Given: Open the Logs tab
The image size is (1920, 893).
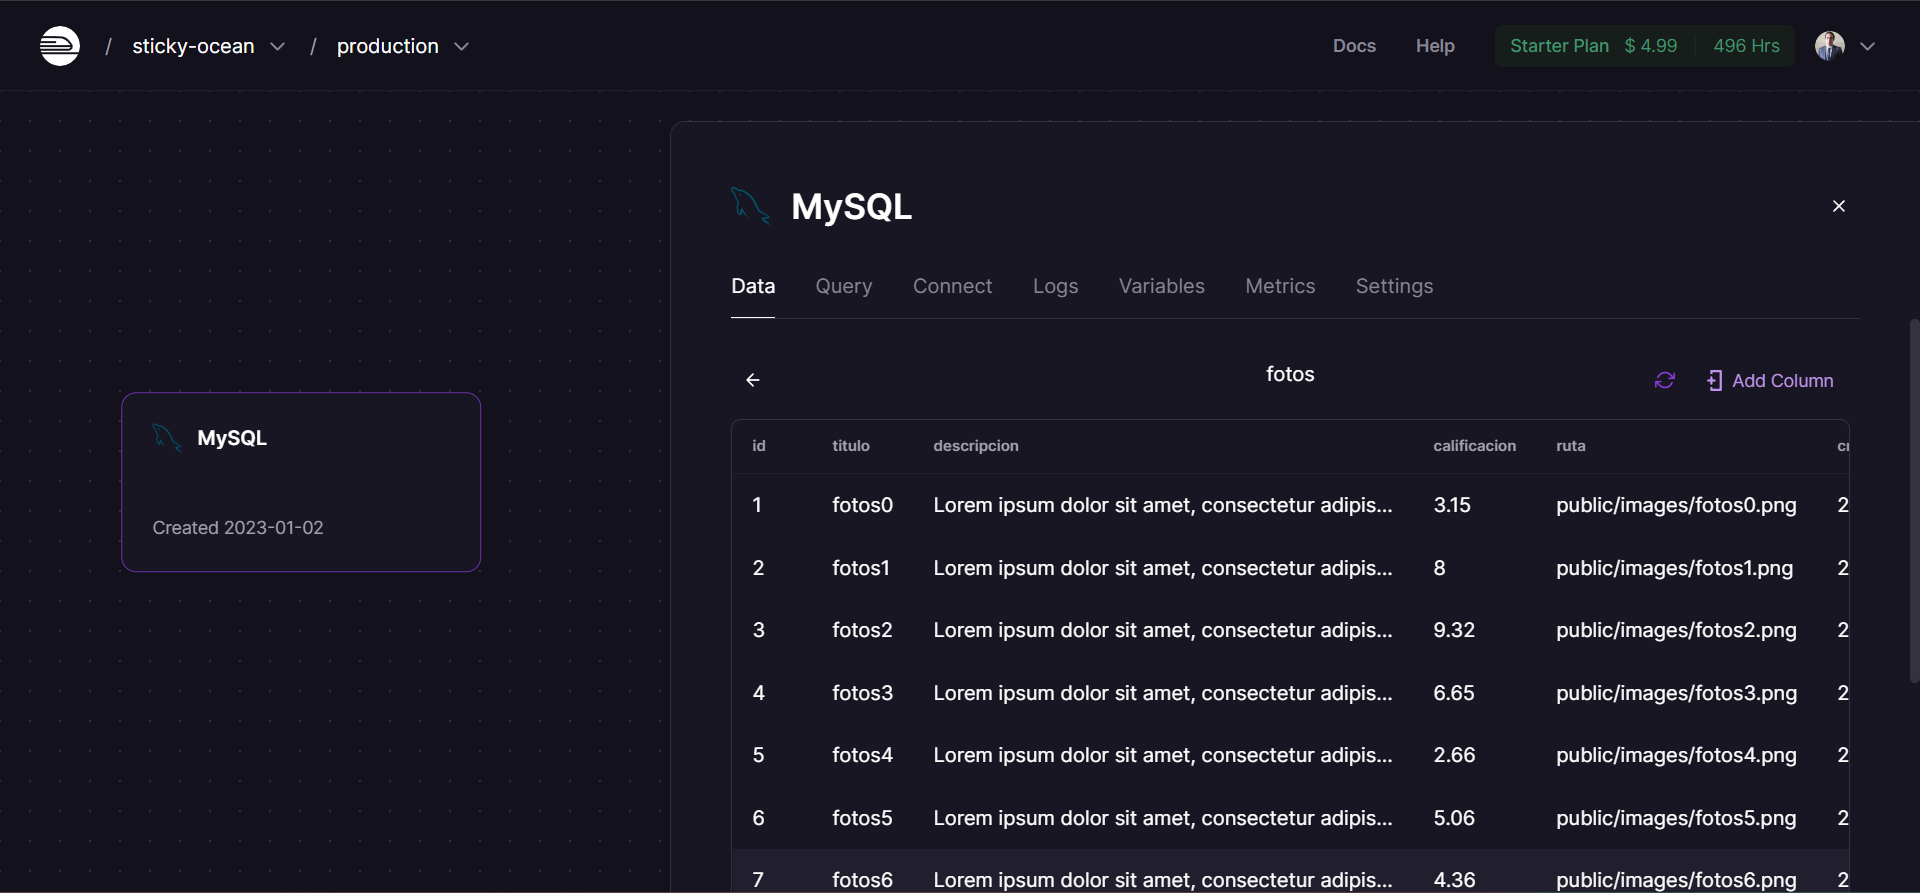Looking at the screenshot, I should pos(1056,286).
